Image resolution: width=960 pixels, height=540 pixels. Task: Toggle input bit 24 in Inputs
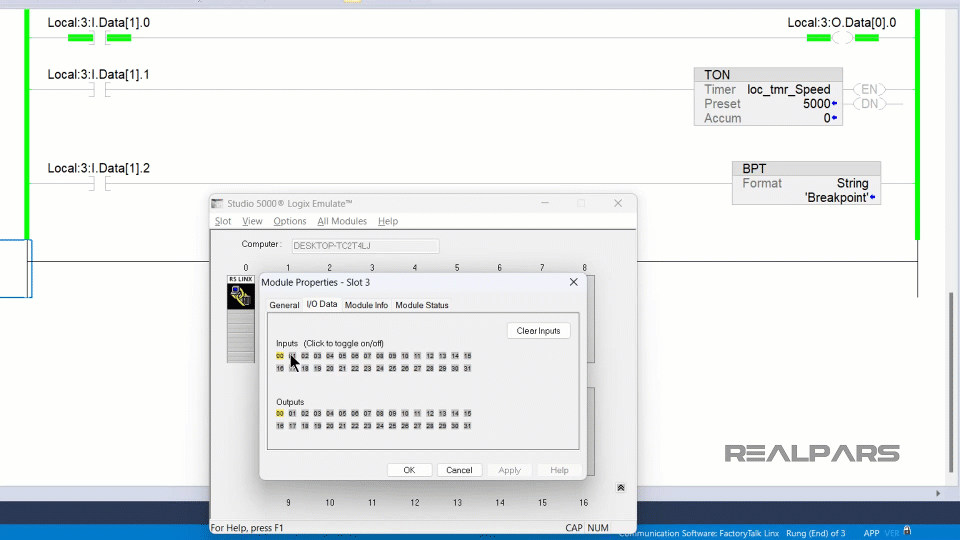click(380, 369)
